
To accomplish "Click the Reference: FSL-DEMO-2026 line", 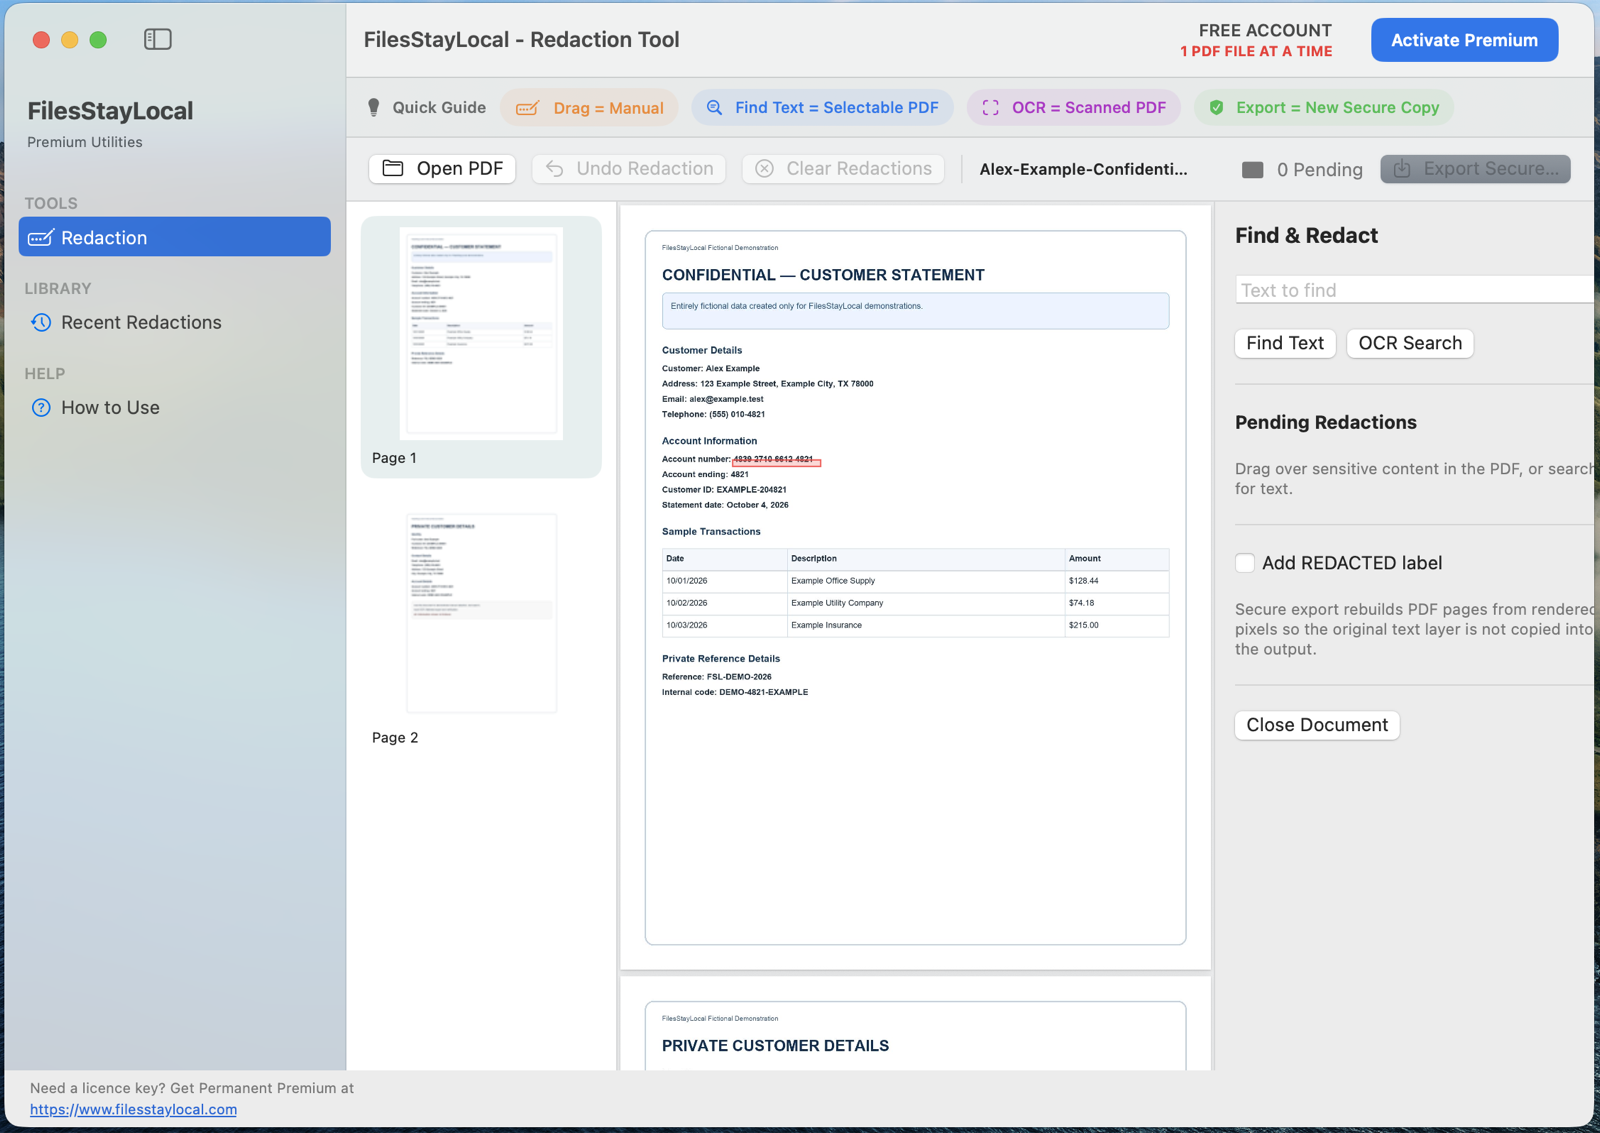I will 717,677.
